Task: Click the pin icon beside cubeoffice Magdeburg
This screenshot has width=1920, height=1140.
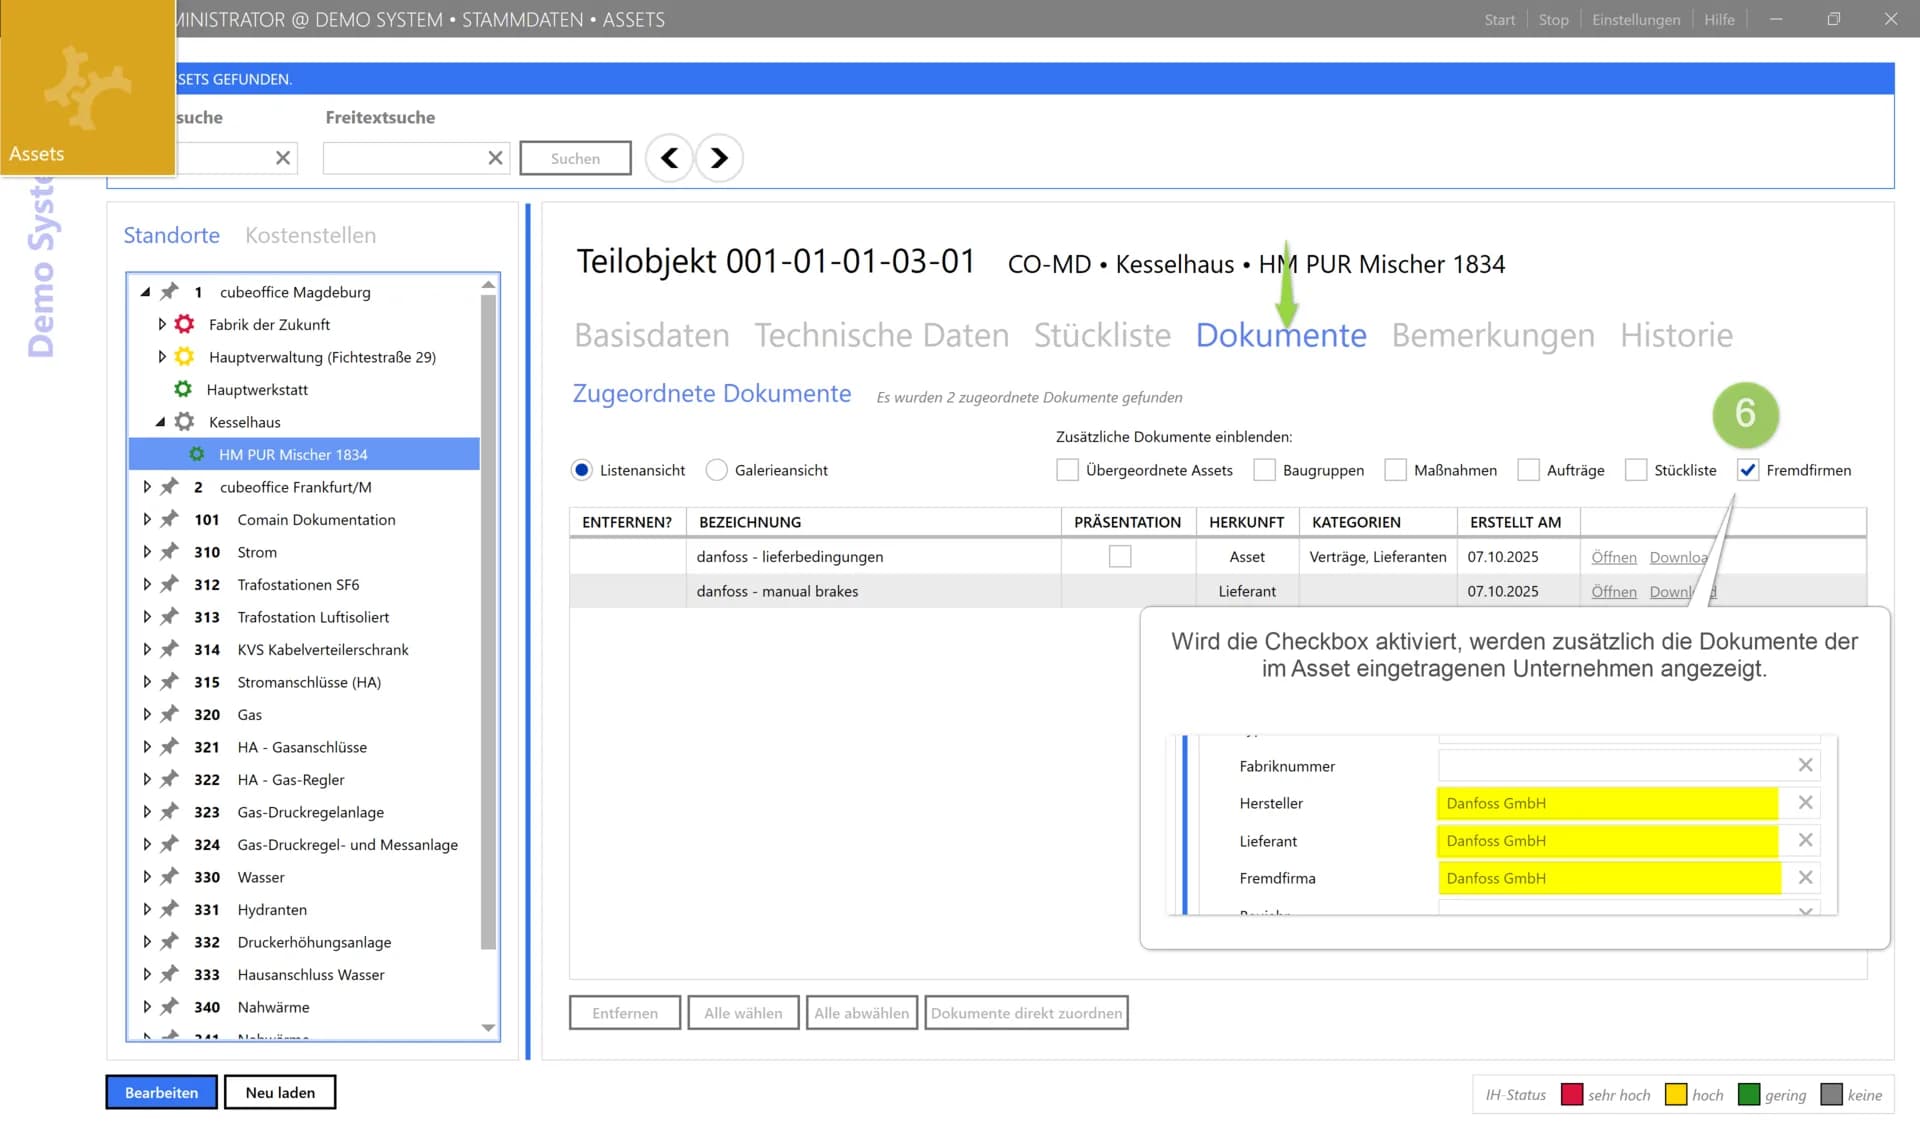Action: [168, 291]
